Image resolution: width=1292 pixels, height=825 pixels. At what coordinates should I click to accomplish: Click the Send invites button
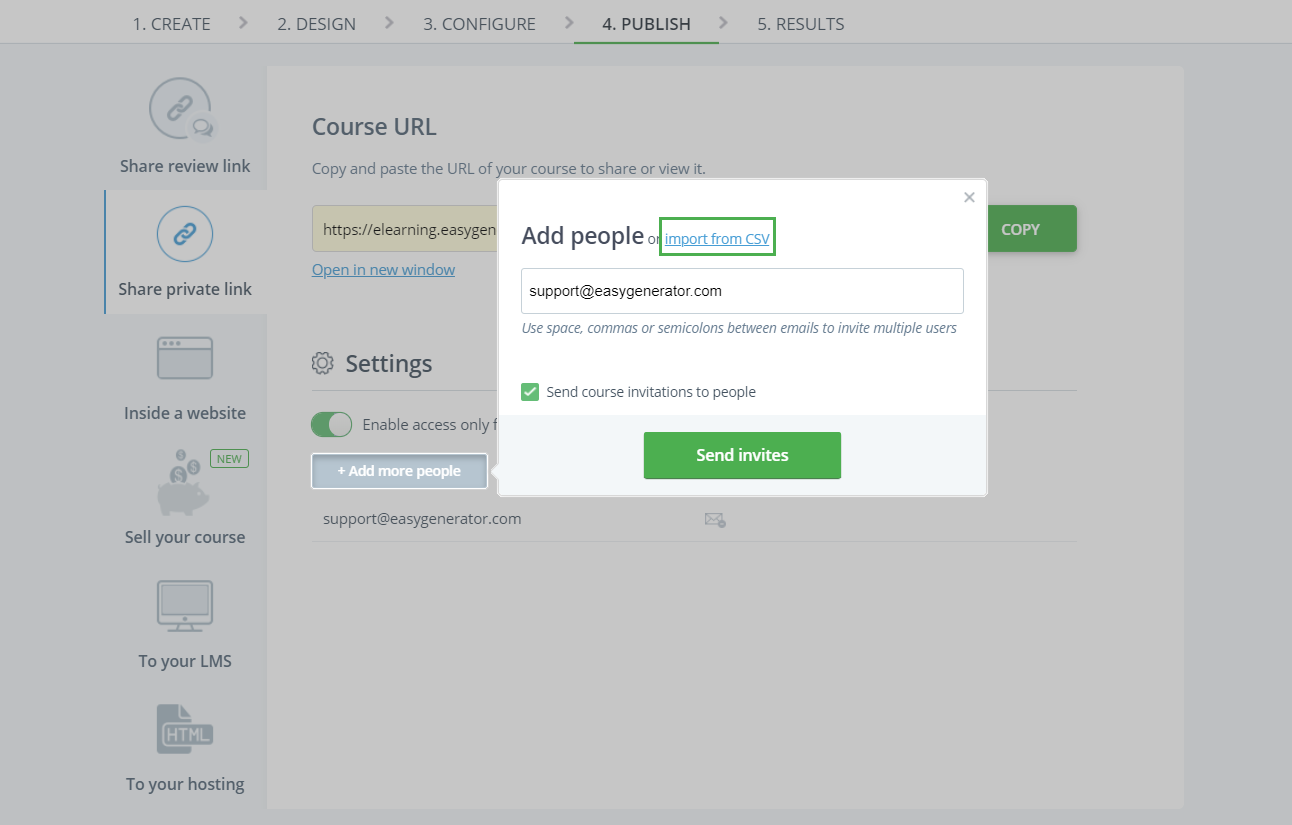[x=742, y=455]
